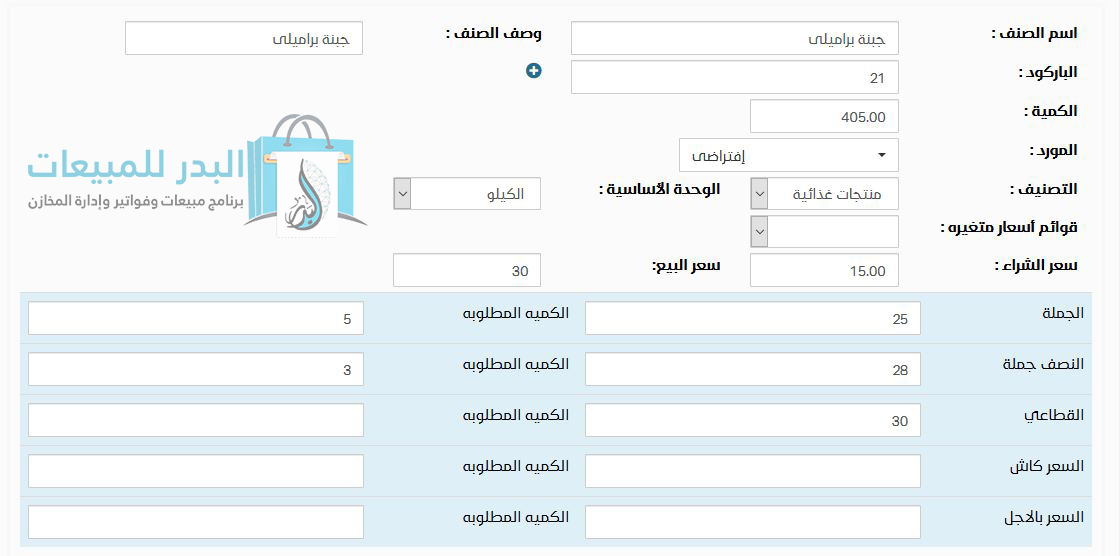Click the empty السعر كاش price field
This screenshot has height=556, width=1120.
[x=753, y=471]
